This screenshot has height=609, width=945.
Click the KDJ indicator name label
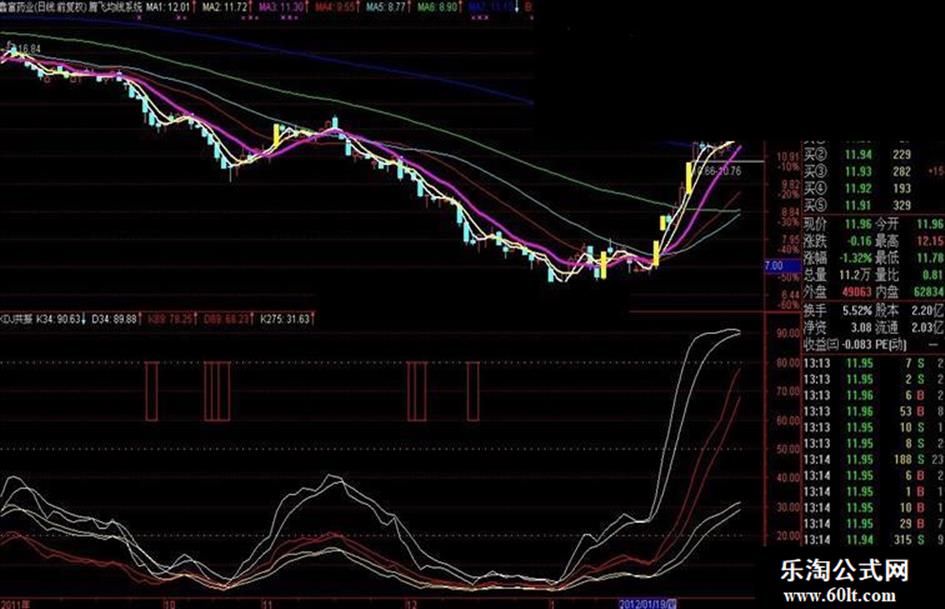coord(16,318)
